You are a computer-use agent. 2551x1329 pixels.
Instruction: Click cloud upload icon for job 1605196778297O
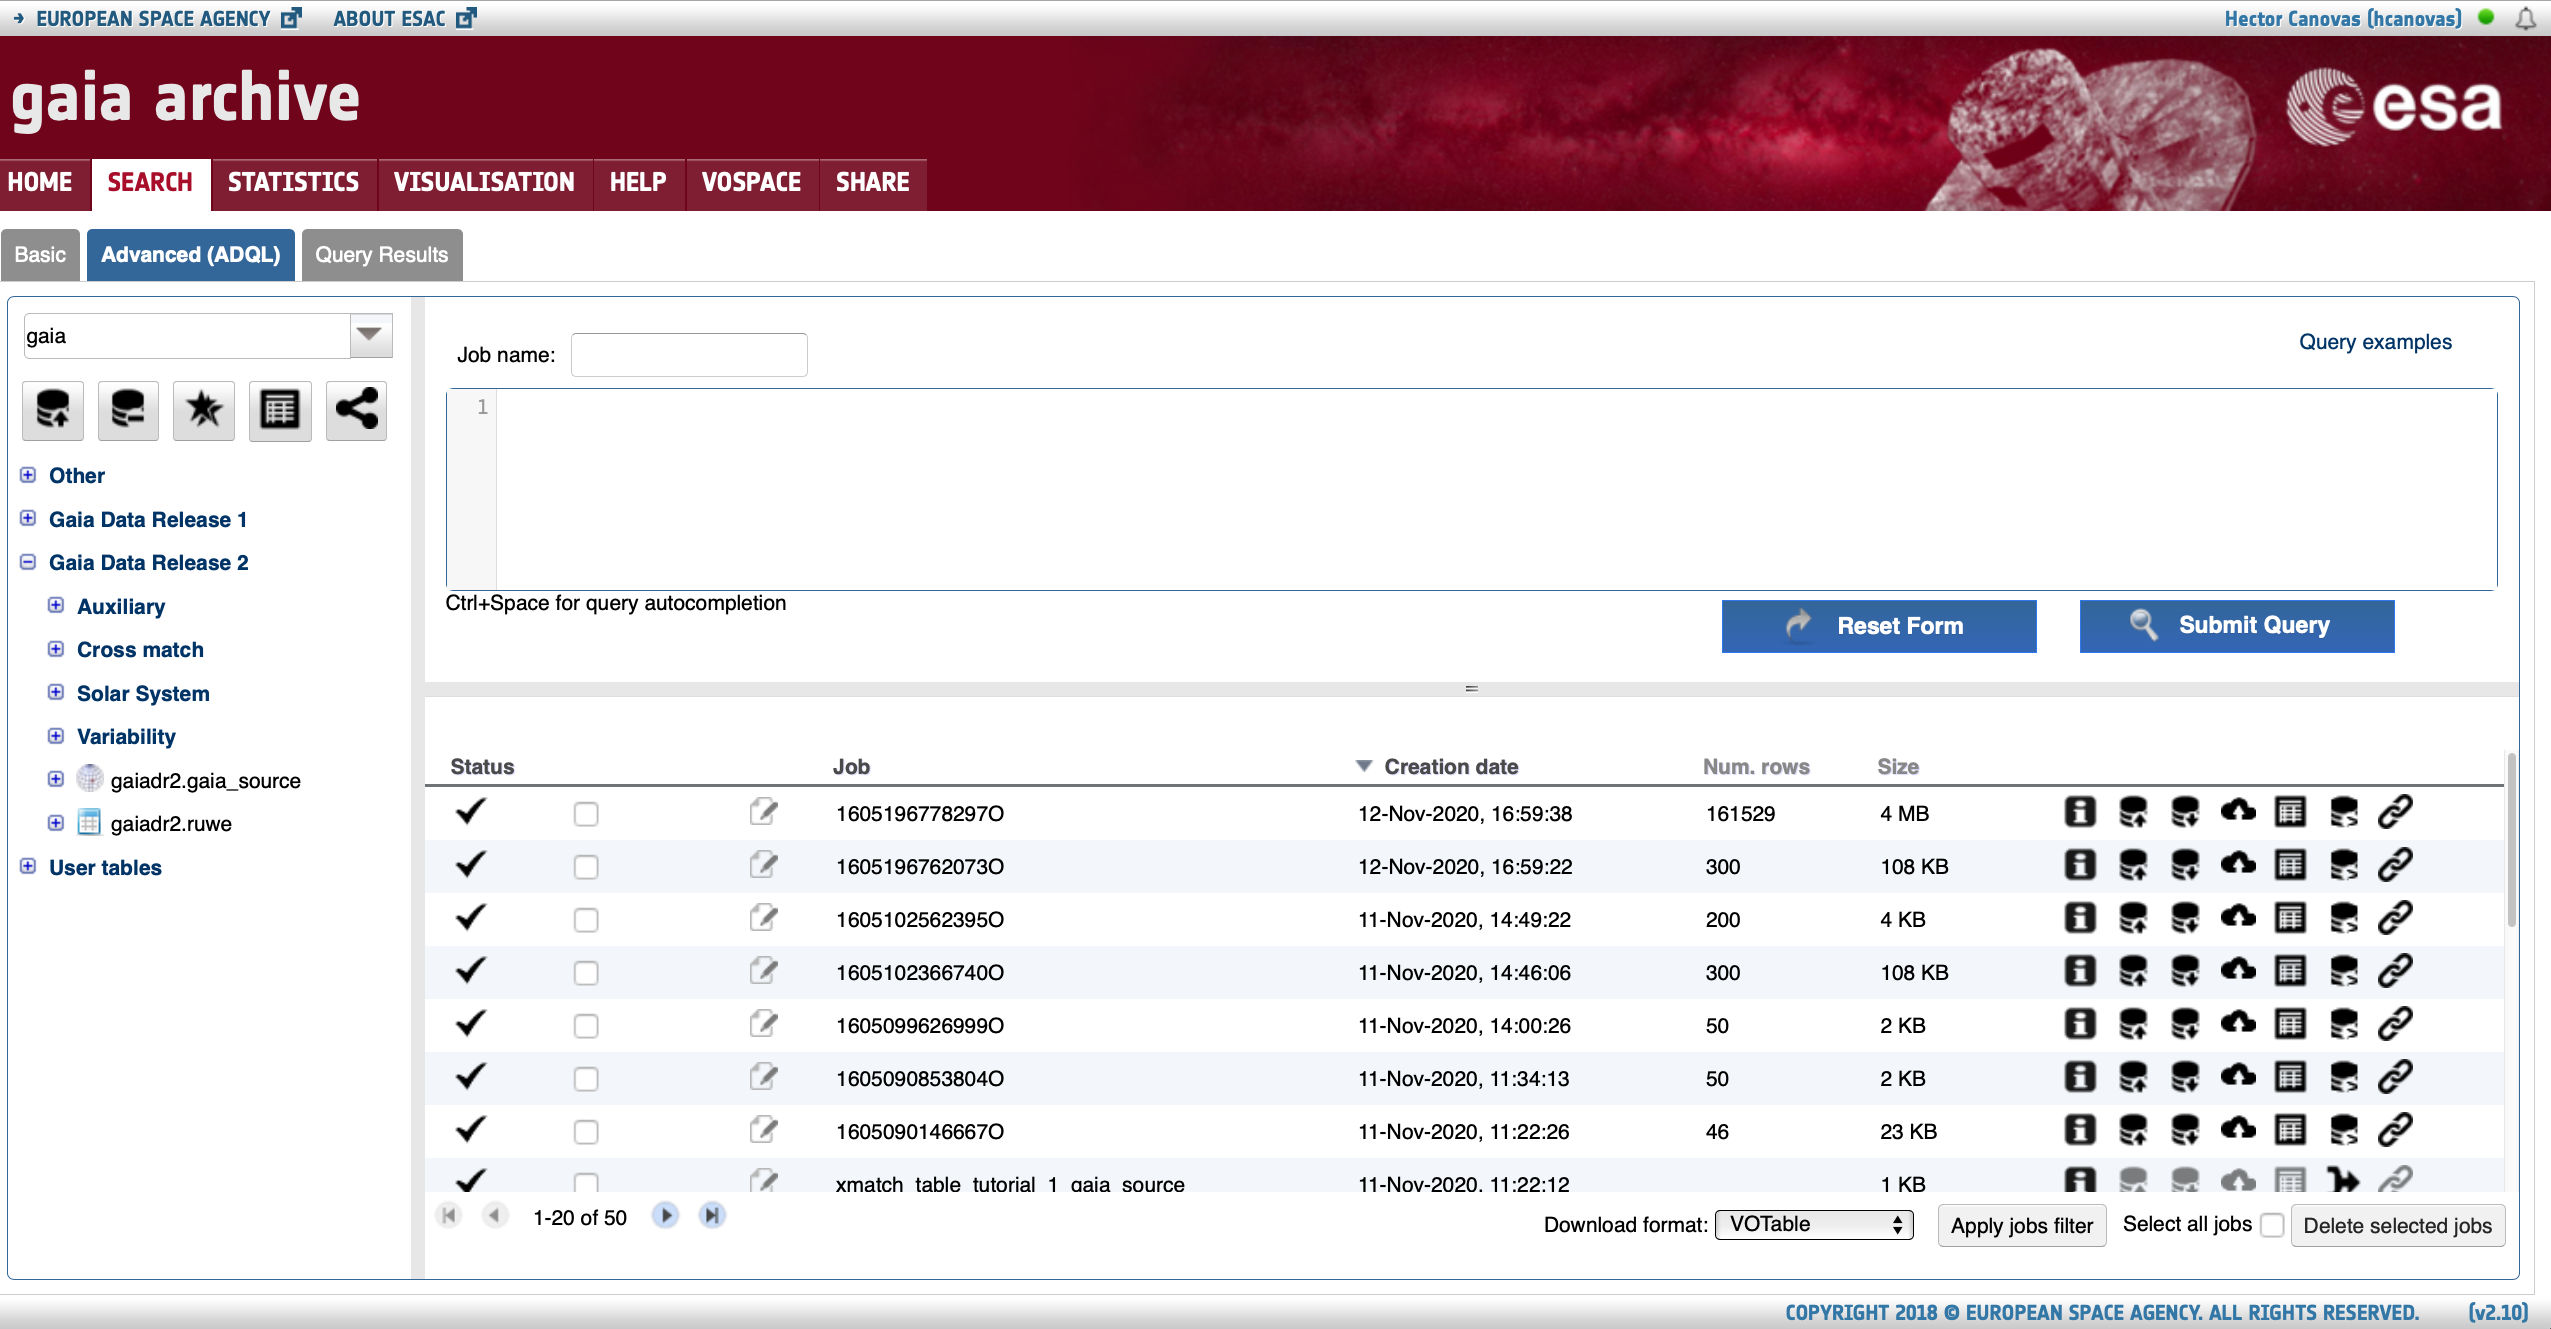coord(2238,810)
